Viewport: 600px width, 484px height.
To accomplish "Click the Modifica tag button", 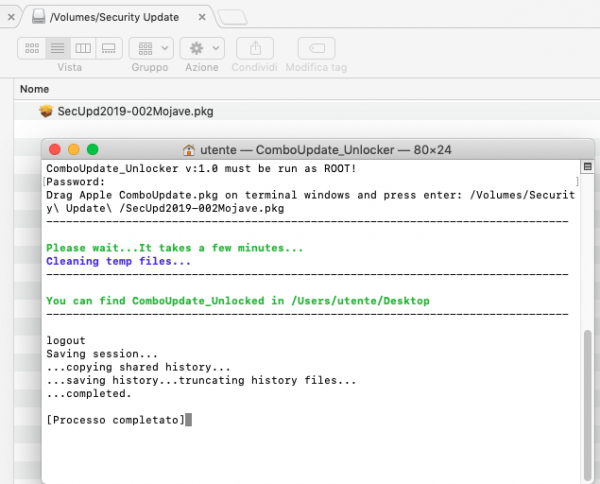I will [x=316, y=48].
